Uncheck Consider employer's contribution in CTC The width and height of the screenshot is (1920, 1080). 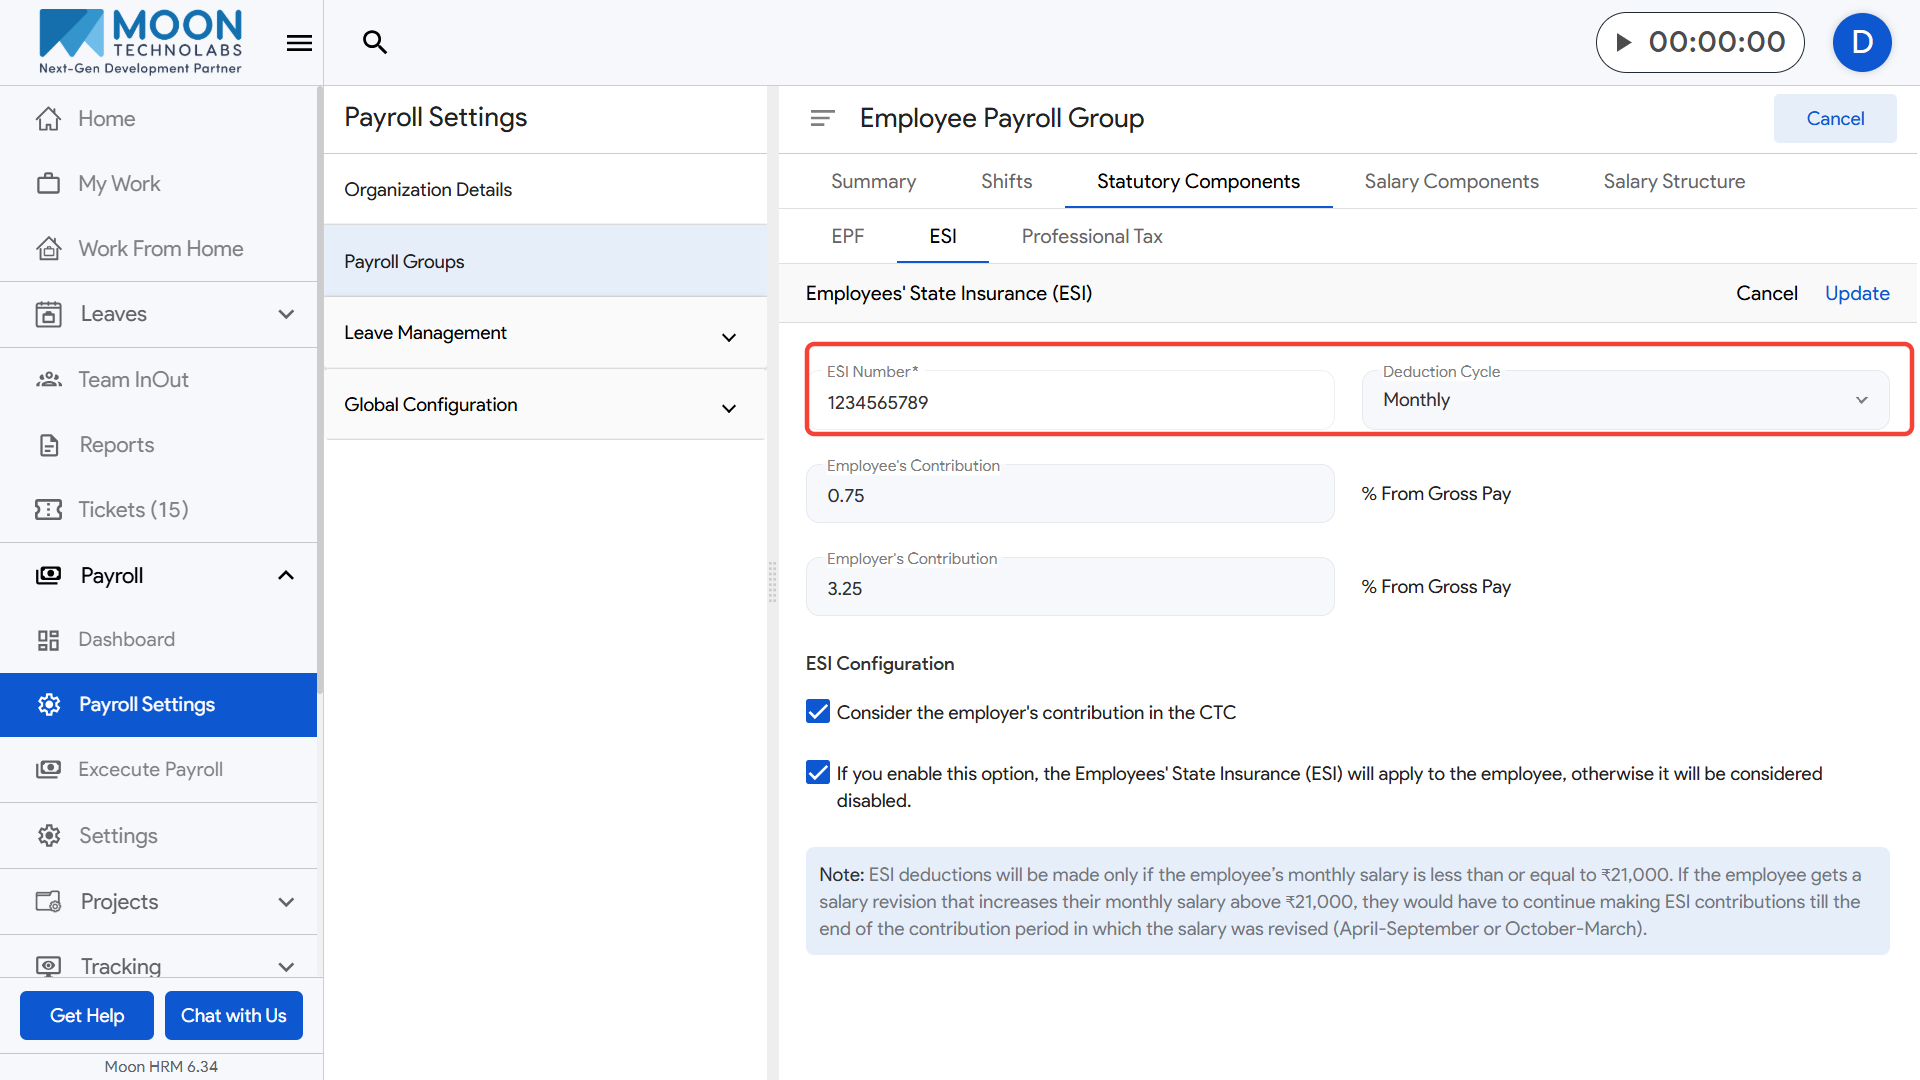point(818,712)
